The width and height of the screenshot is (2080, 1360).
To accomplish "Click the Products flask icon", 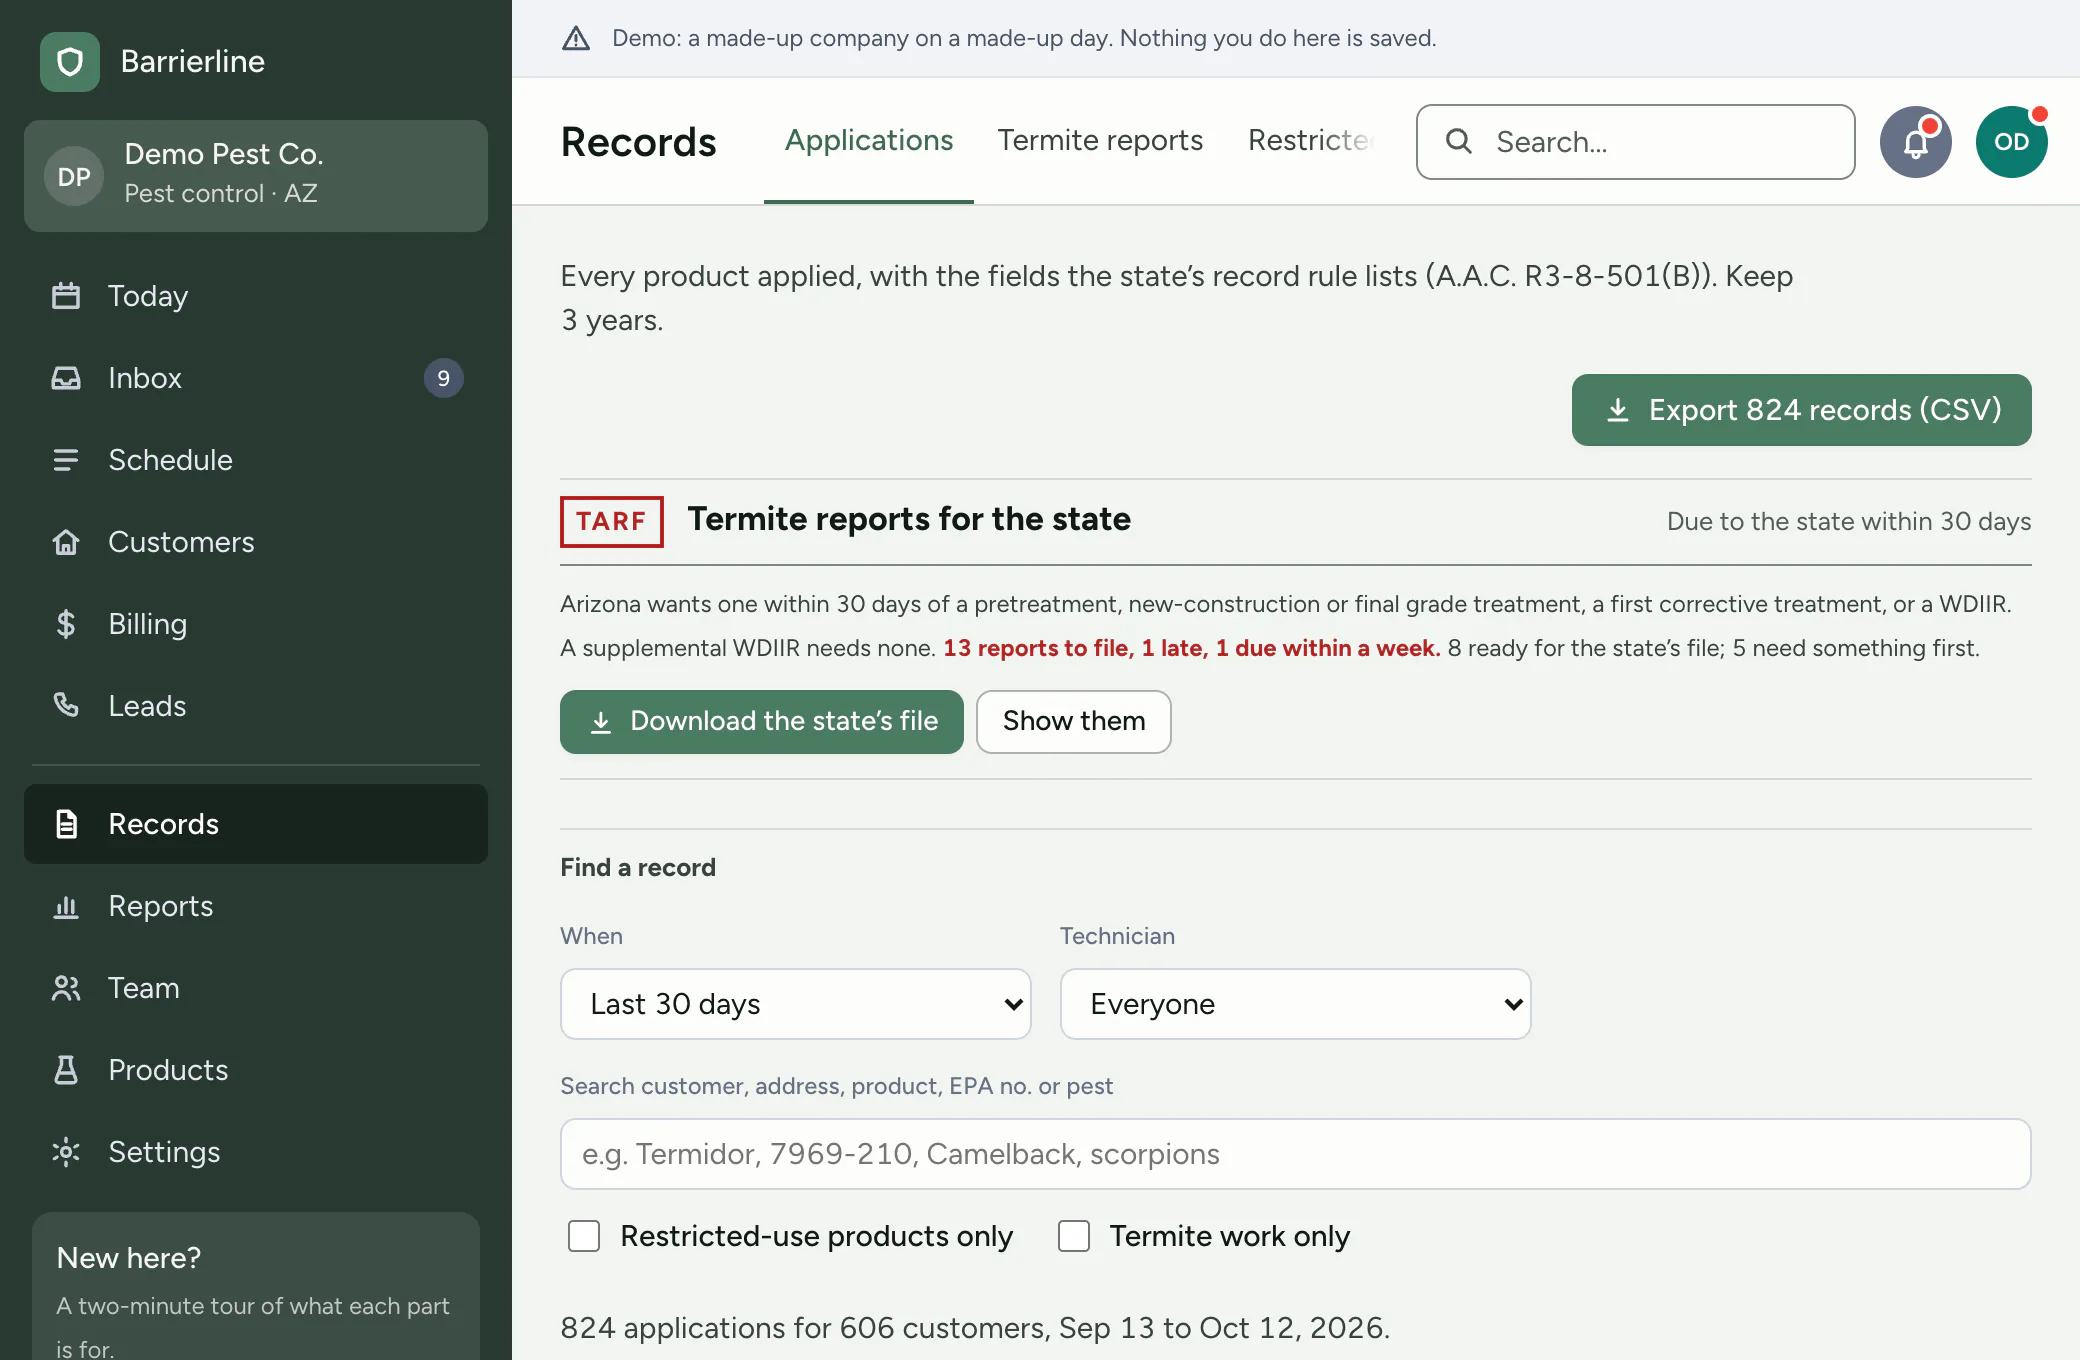I will point(66,1070).
